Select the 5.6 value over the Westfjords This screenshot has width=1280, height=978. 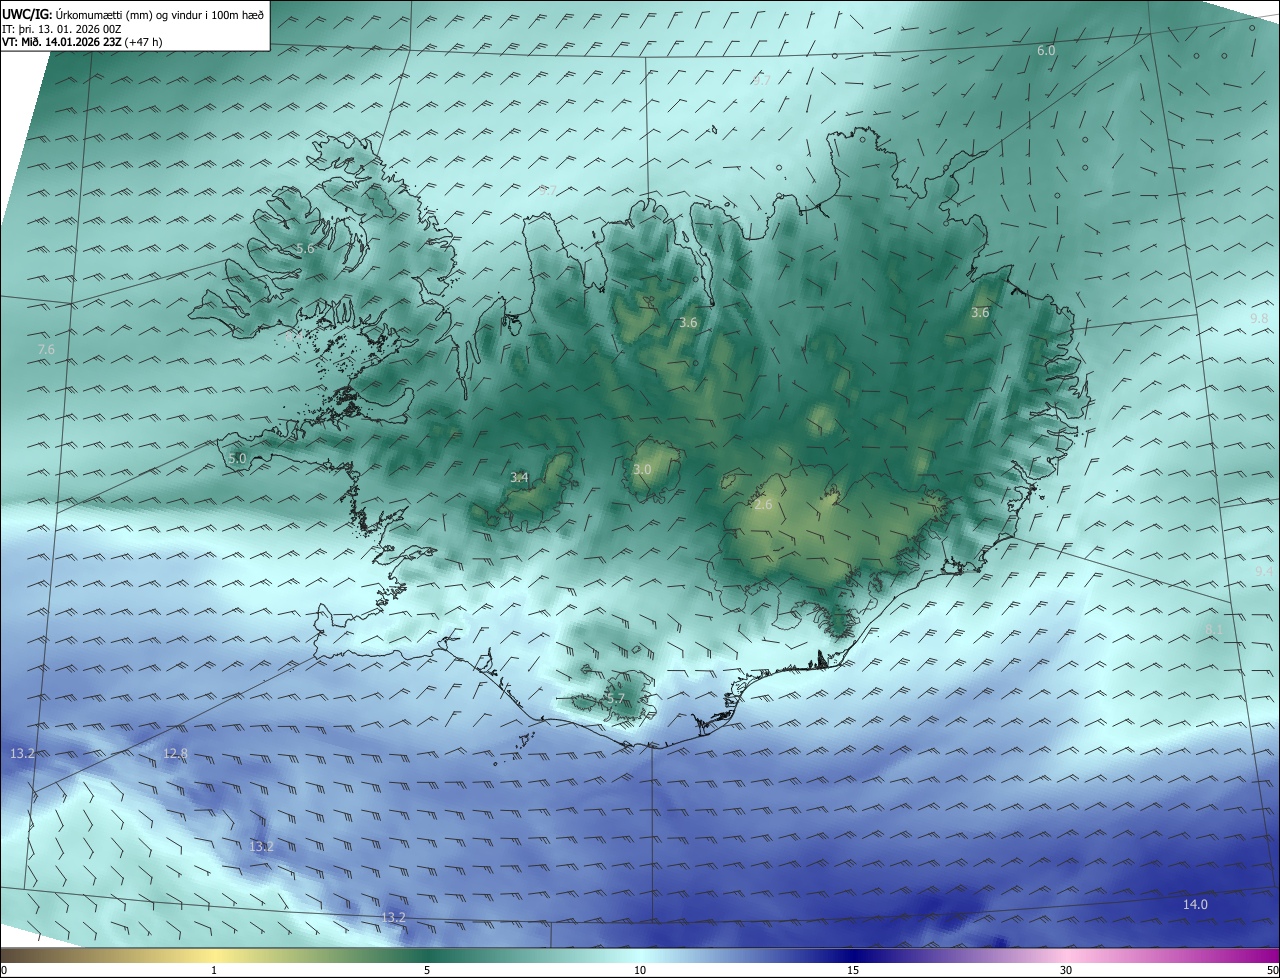(x=305, y=248)
